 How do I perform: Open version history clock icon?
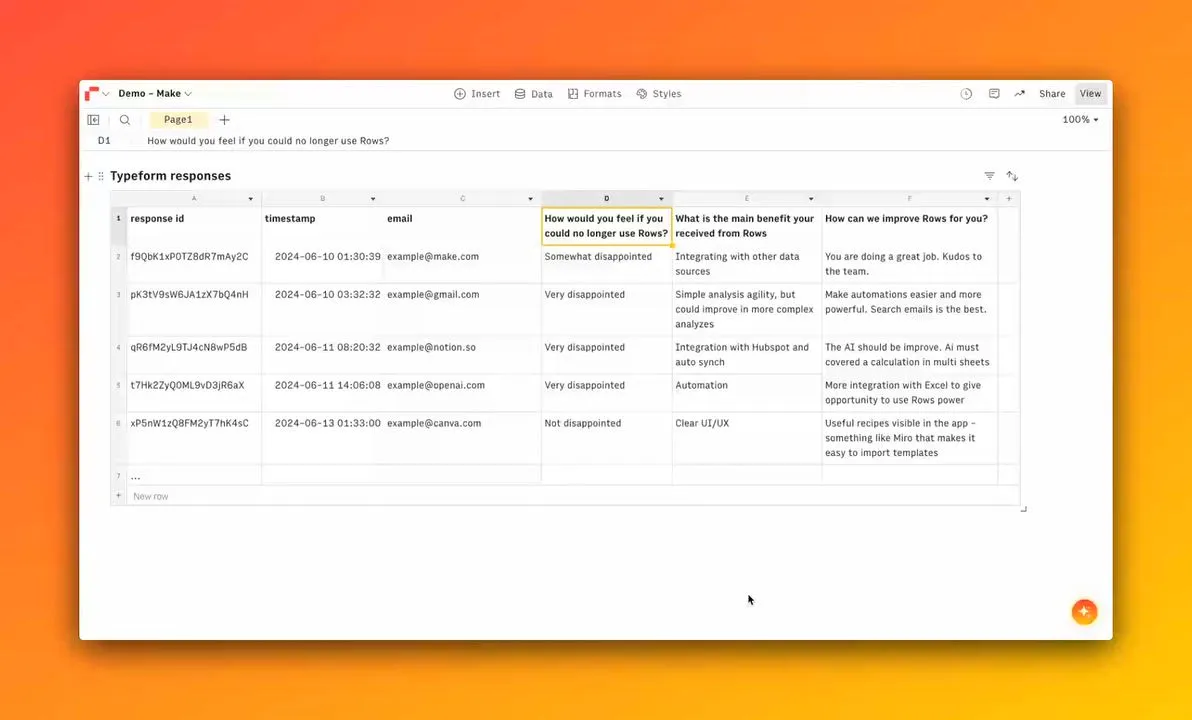[966, 94]
